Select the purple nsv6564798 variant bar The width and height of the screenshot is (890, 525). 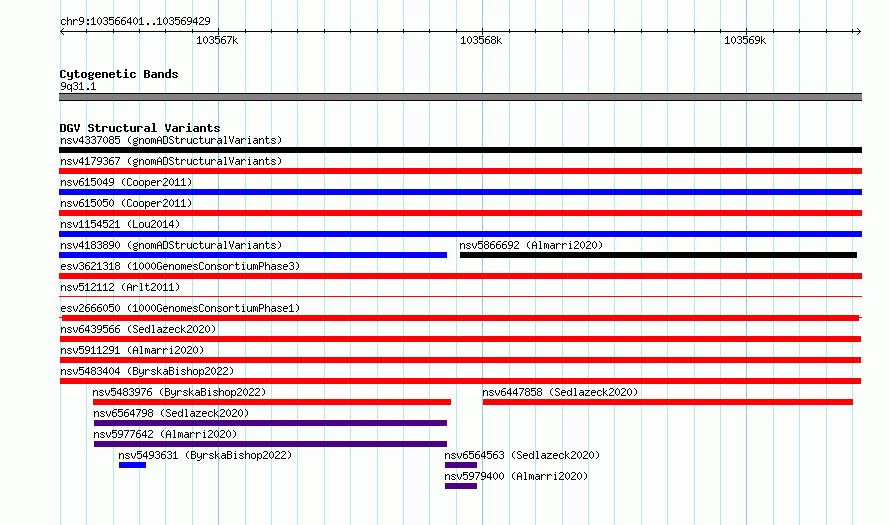[x=270, y=423]
